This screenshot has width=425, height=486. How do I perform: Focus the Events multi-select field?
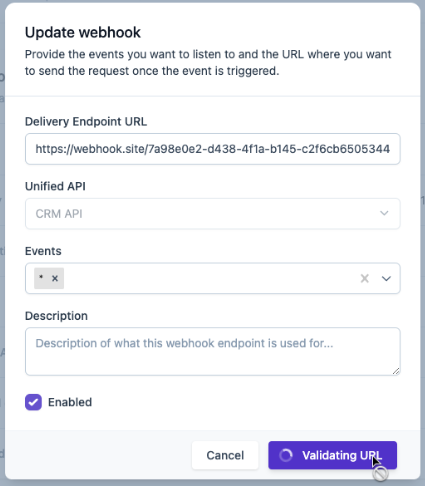coord(213,278)
